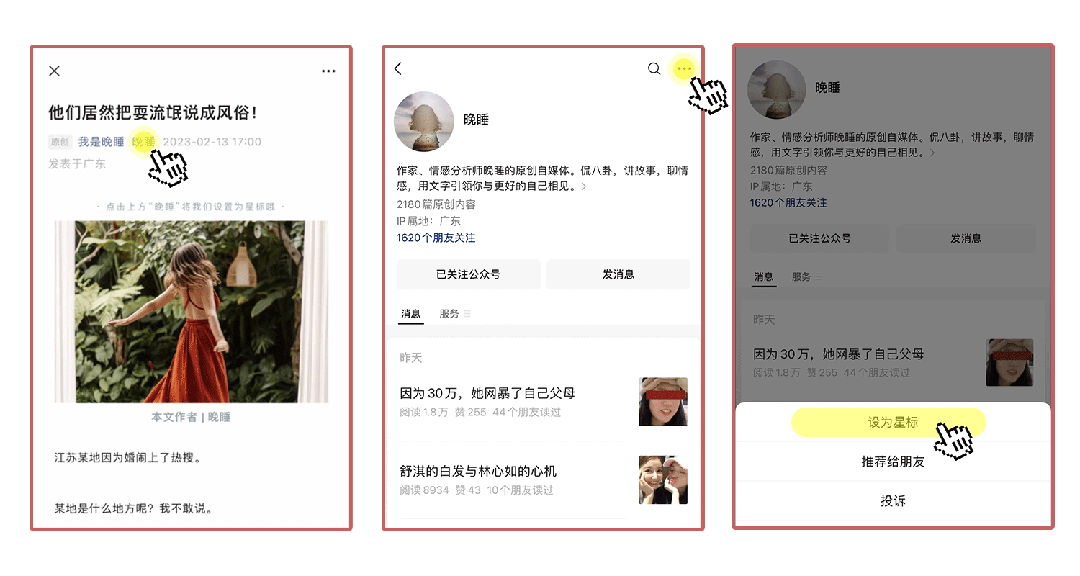This screenshot has width=1080, height=576.
Task: Tap the 晚睡 profile avatar
Action: click(424, 121)
